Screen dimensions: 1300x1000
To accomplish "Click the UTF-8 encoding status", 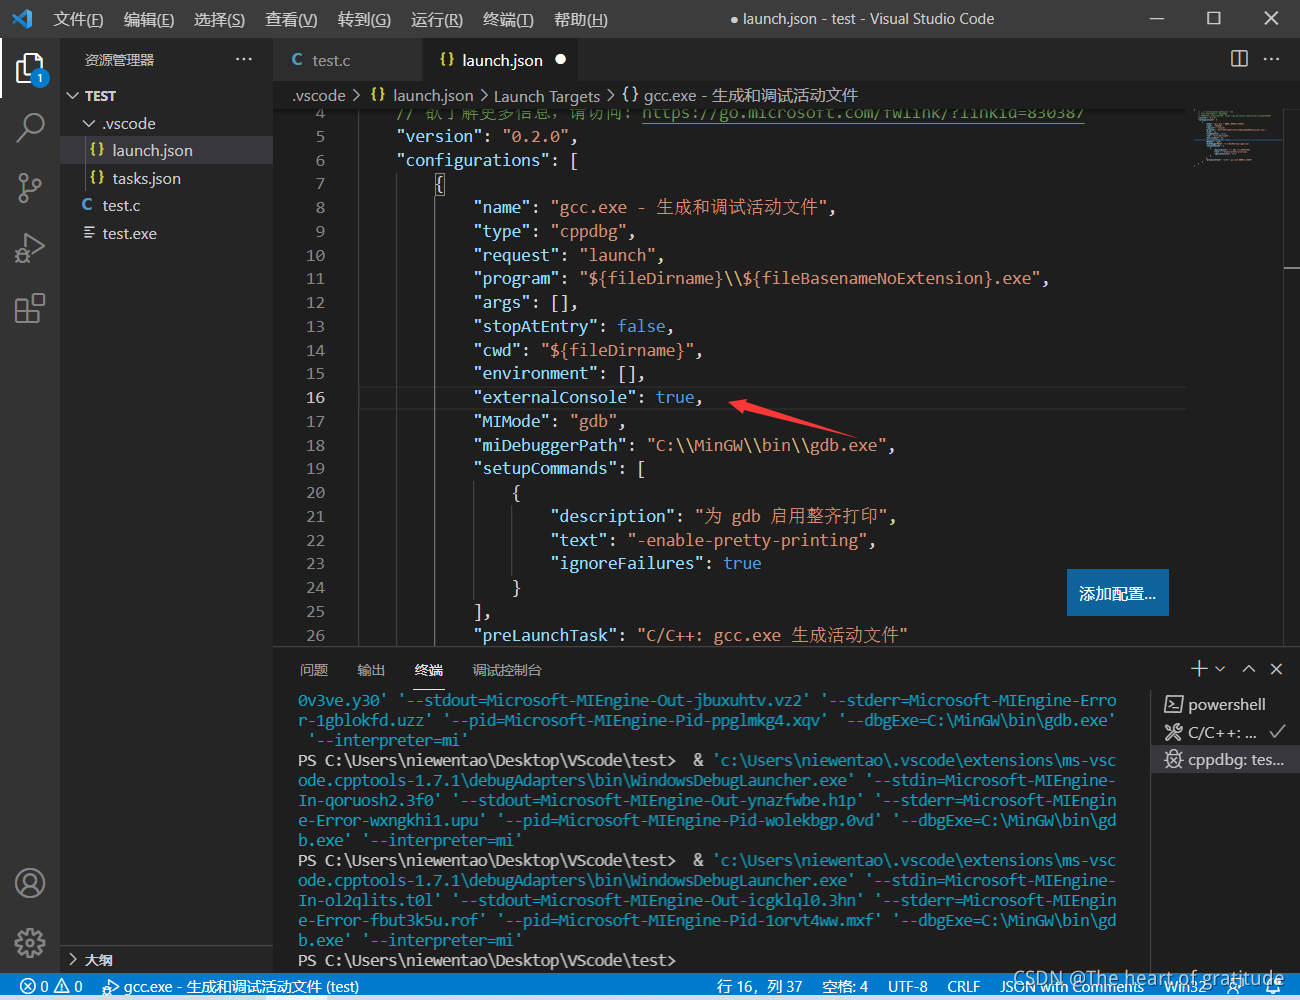I will [x=907, y=986].
